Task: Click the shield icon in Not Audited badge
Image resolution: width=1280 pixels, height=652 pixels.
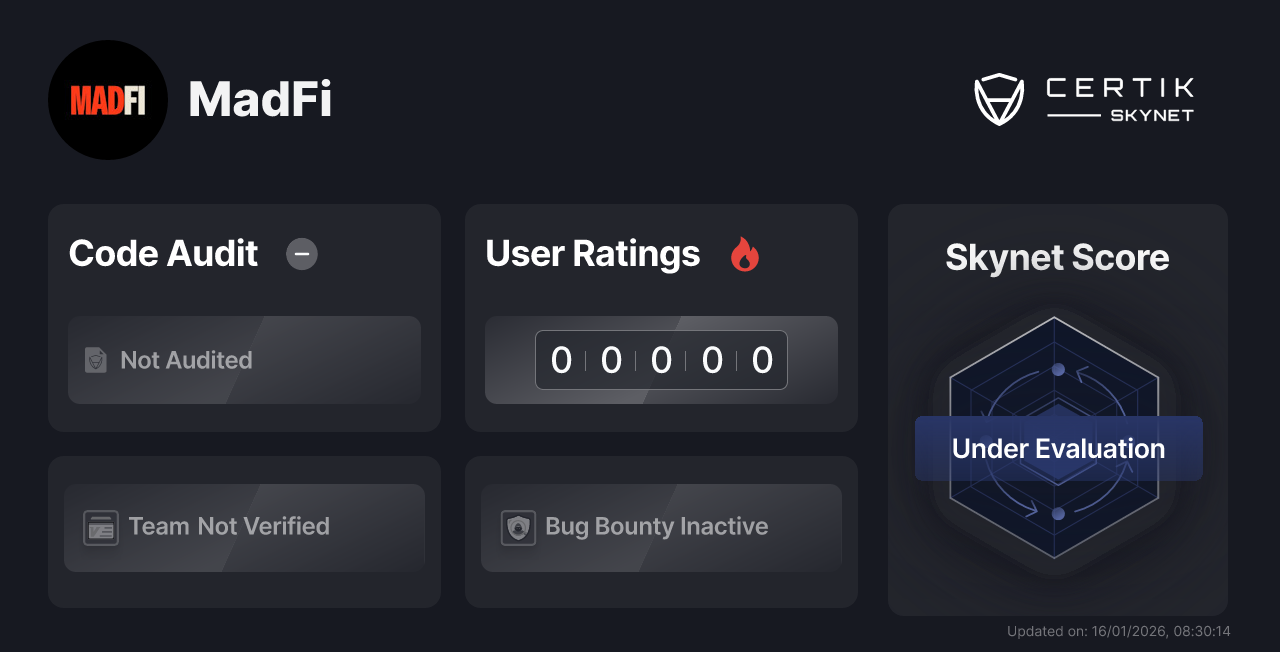Action: coord(96,360)
